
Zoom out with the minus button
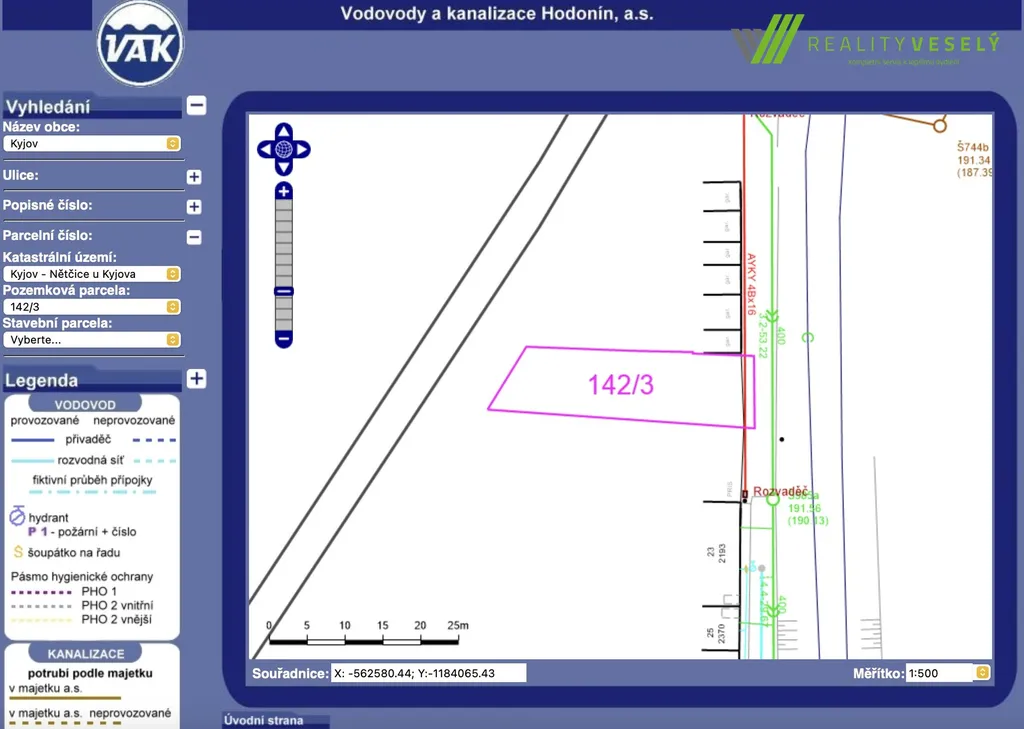tap(284, 340)
